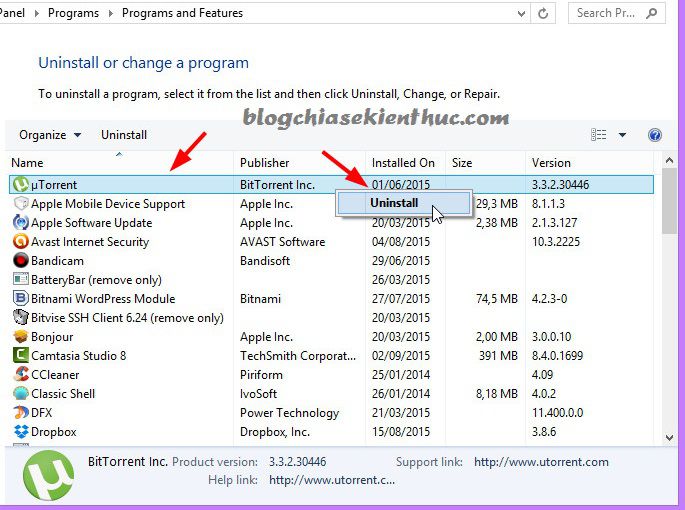Select Avast Internet Security entry
685x510 pixels.
tap(90, 242)
